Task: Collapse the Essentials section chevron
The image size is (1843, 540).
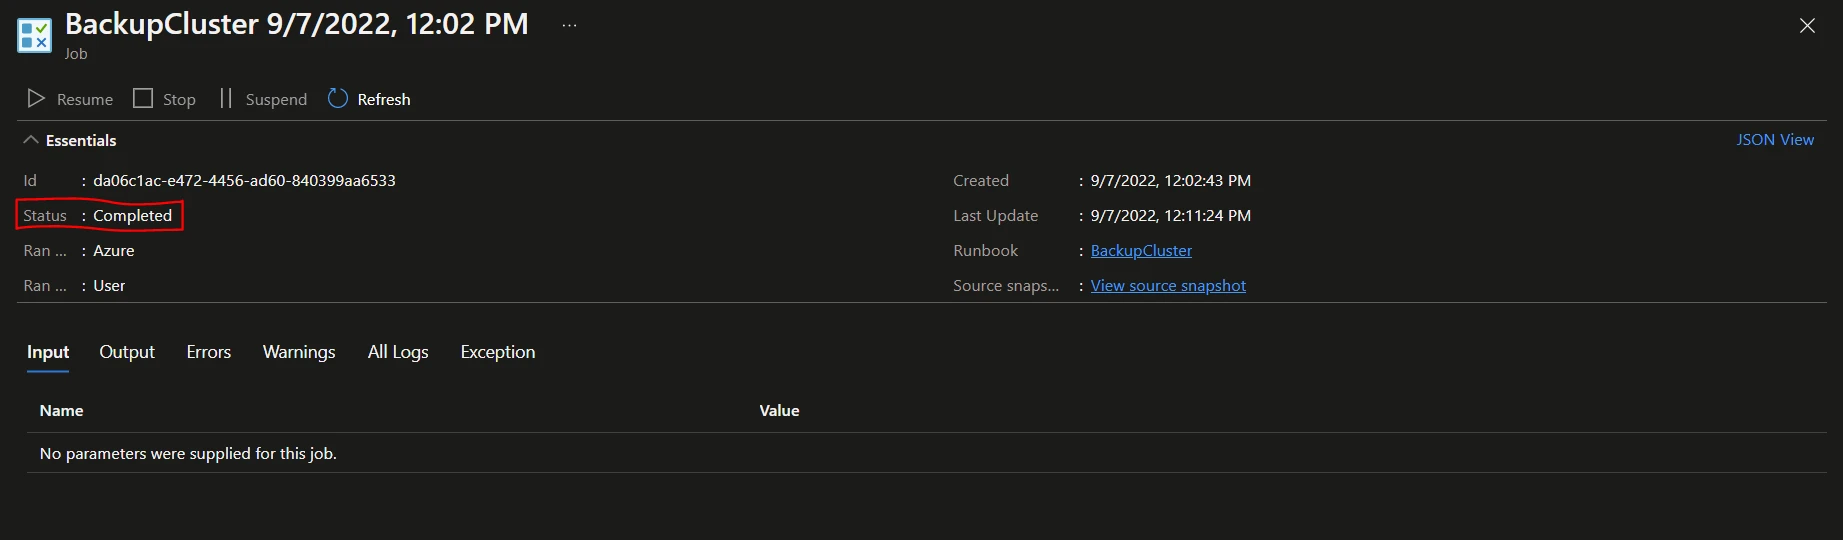Action: click(31, 140)
